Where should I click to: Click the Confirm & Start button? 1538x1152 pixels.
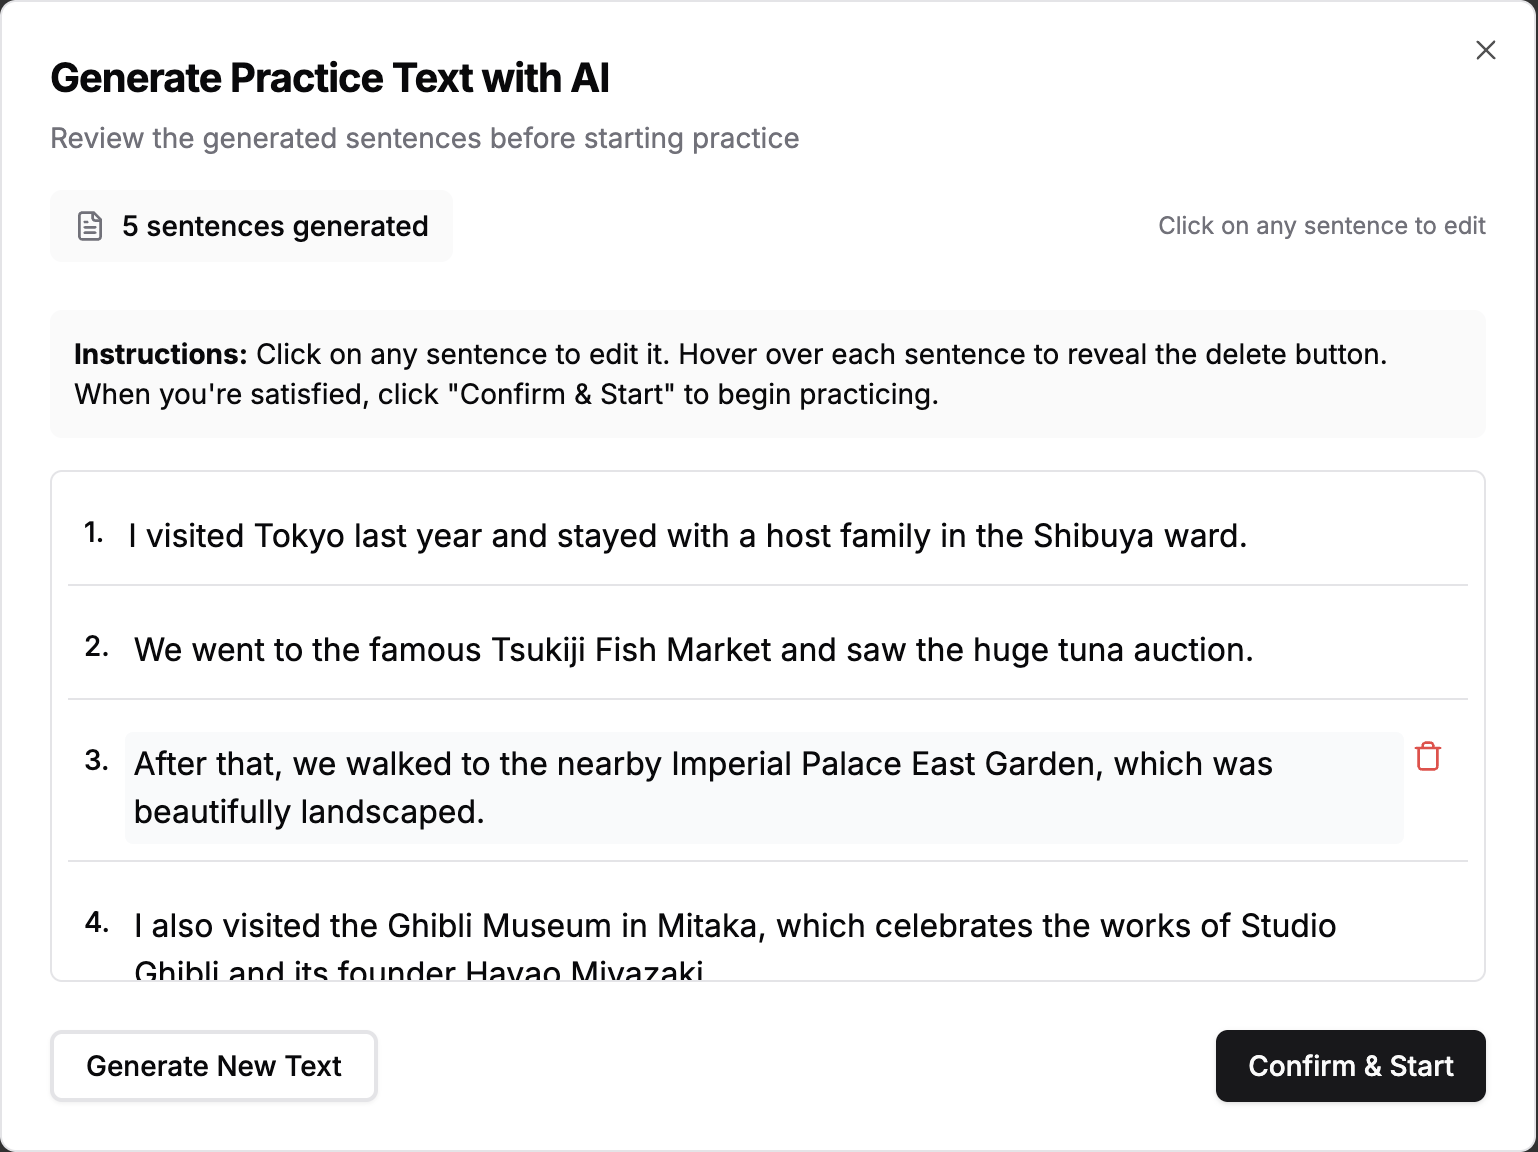coord(1350,1066)
